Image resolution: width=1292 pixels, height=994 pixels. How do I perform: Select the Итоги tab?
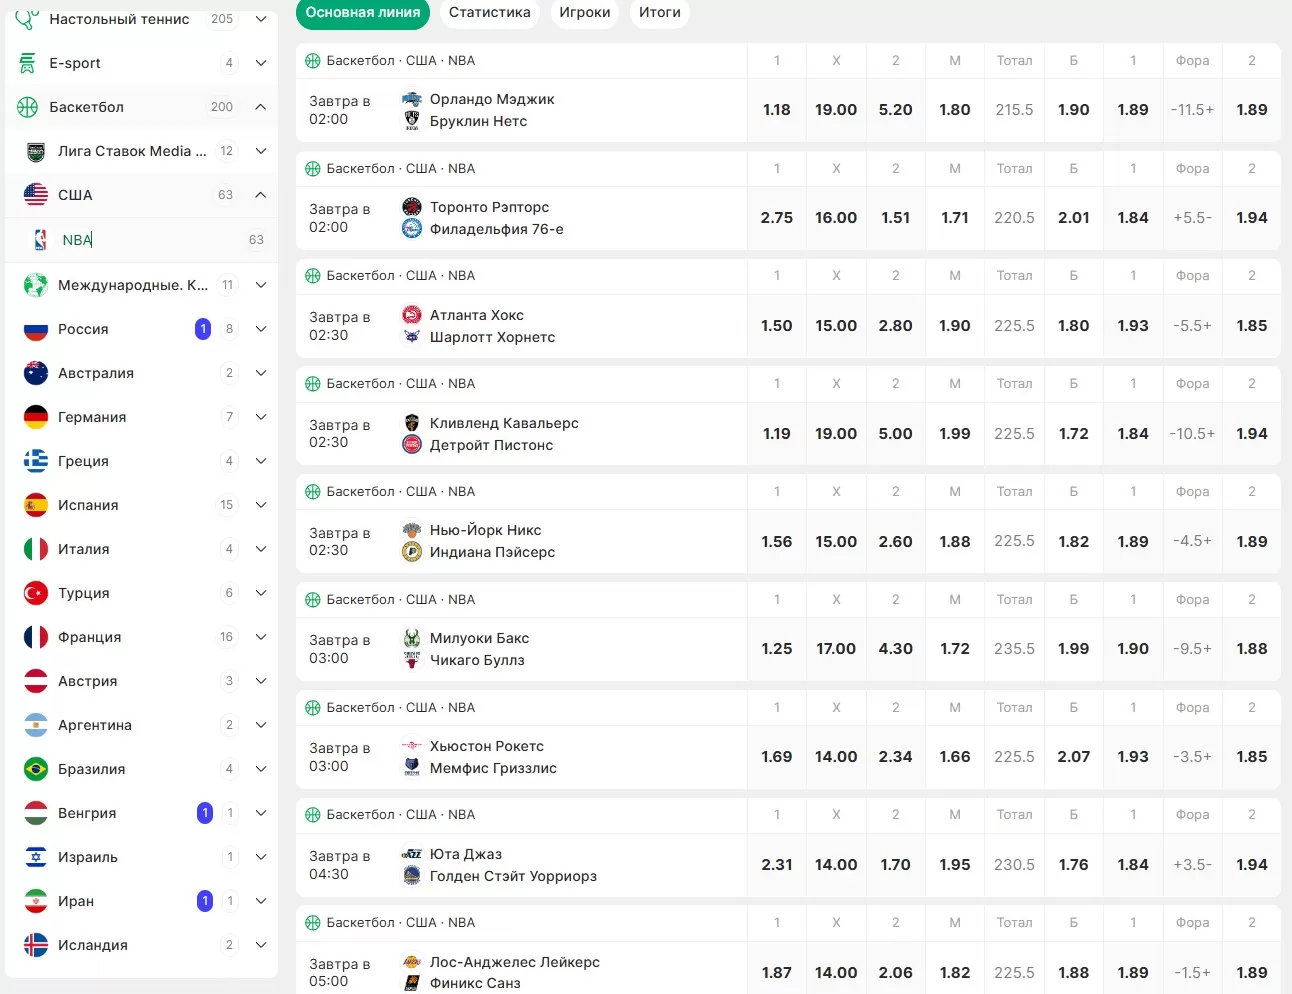(660, 13)
